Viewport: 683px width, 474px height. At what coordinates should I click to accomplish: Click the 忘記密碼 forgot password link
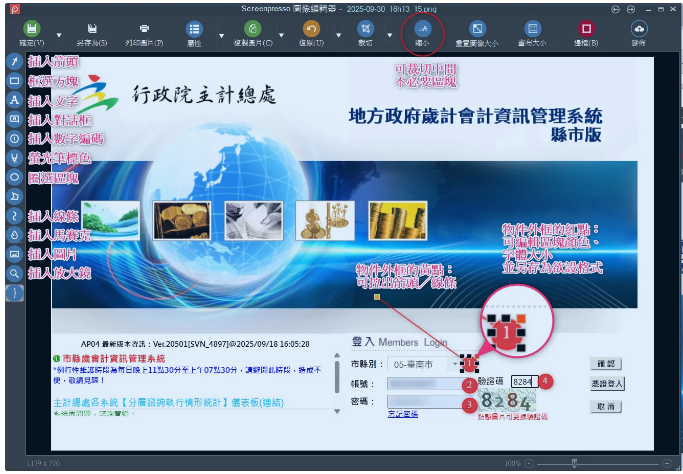402,414
